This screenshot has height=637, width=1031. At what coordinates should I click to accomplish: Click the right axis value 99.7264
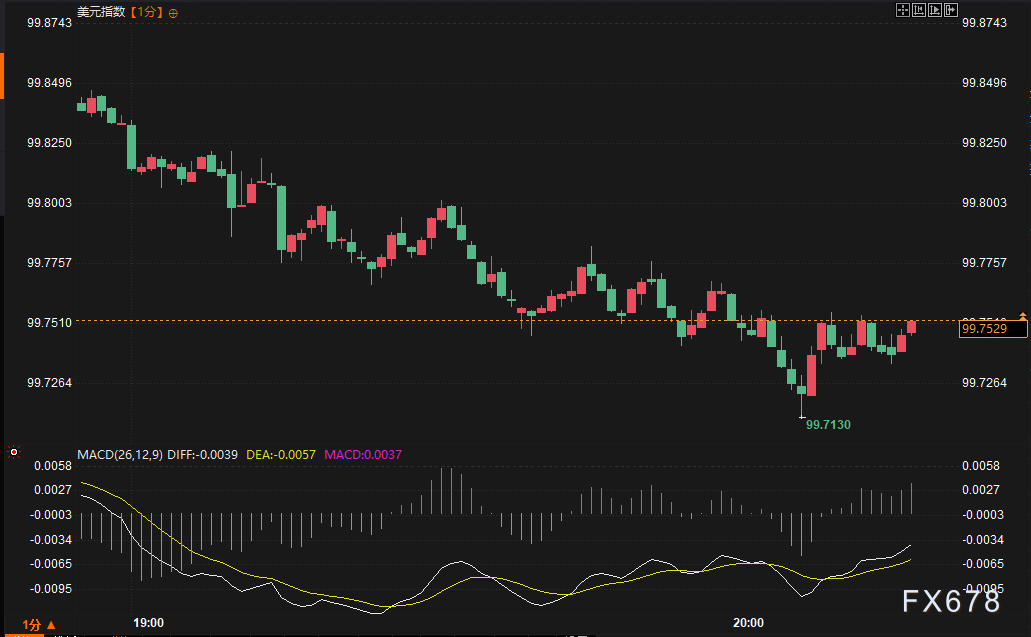(984, 383)
